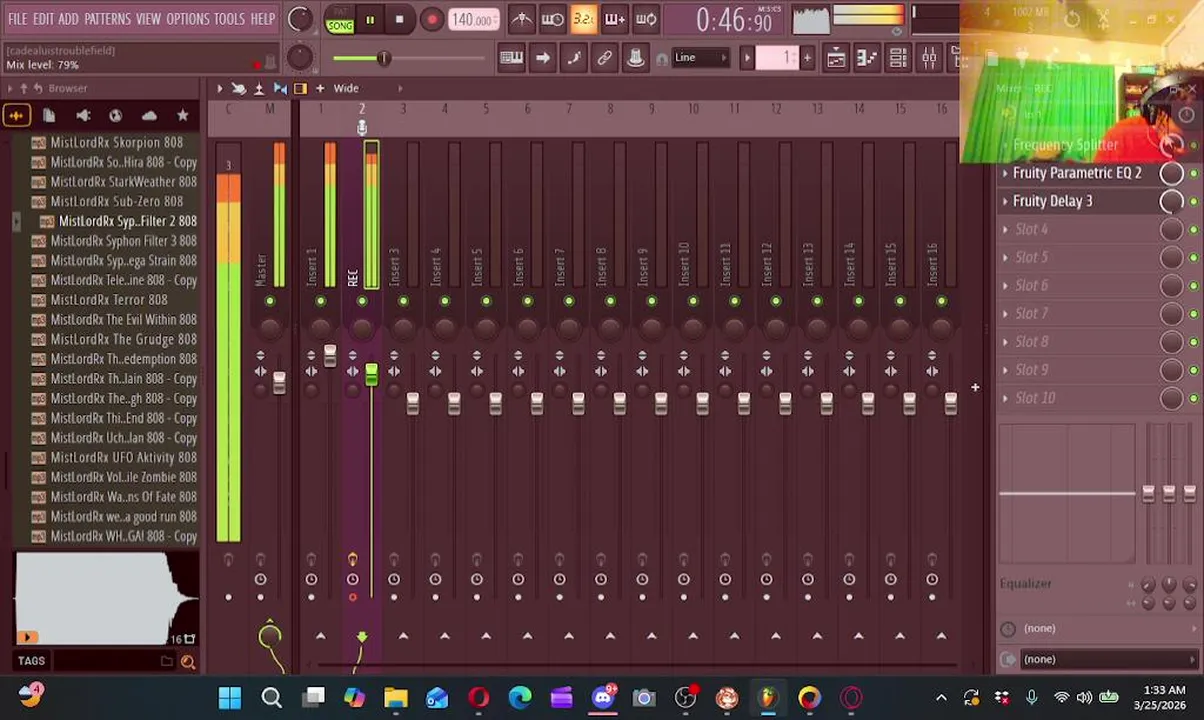Toggle Fruity Delay 3 enable light
The image size is (1204, 720).
pyautogui.click(x=1193, y=202)
